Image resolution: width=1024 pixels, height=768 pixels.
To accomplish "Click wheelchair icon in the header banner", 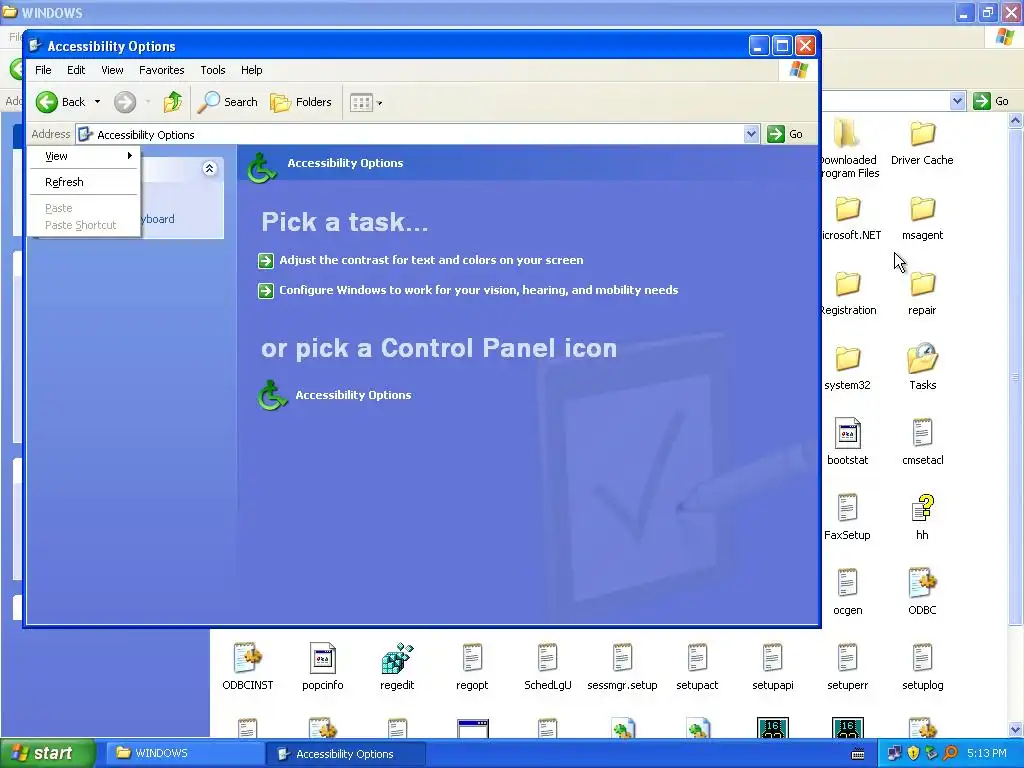I will 262,167.
